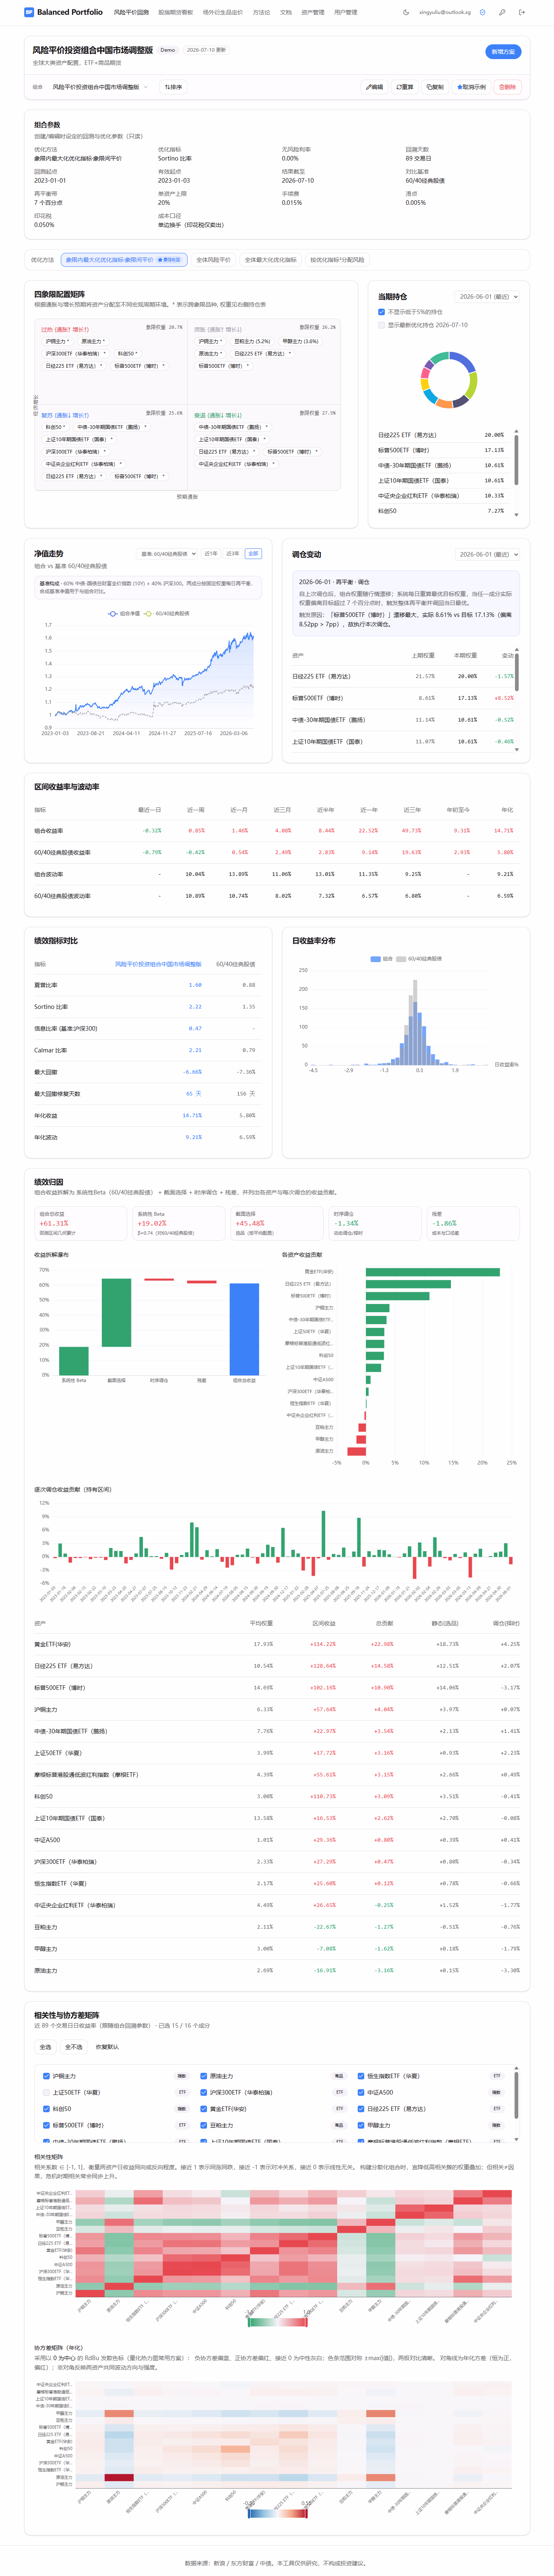The image size is (554, 2576).
Task: Toggle 不显示低于5%的持仓 checkbox
Action: 381,312
